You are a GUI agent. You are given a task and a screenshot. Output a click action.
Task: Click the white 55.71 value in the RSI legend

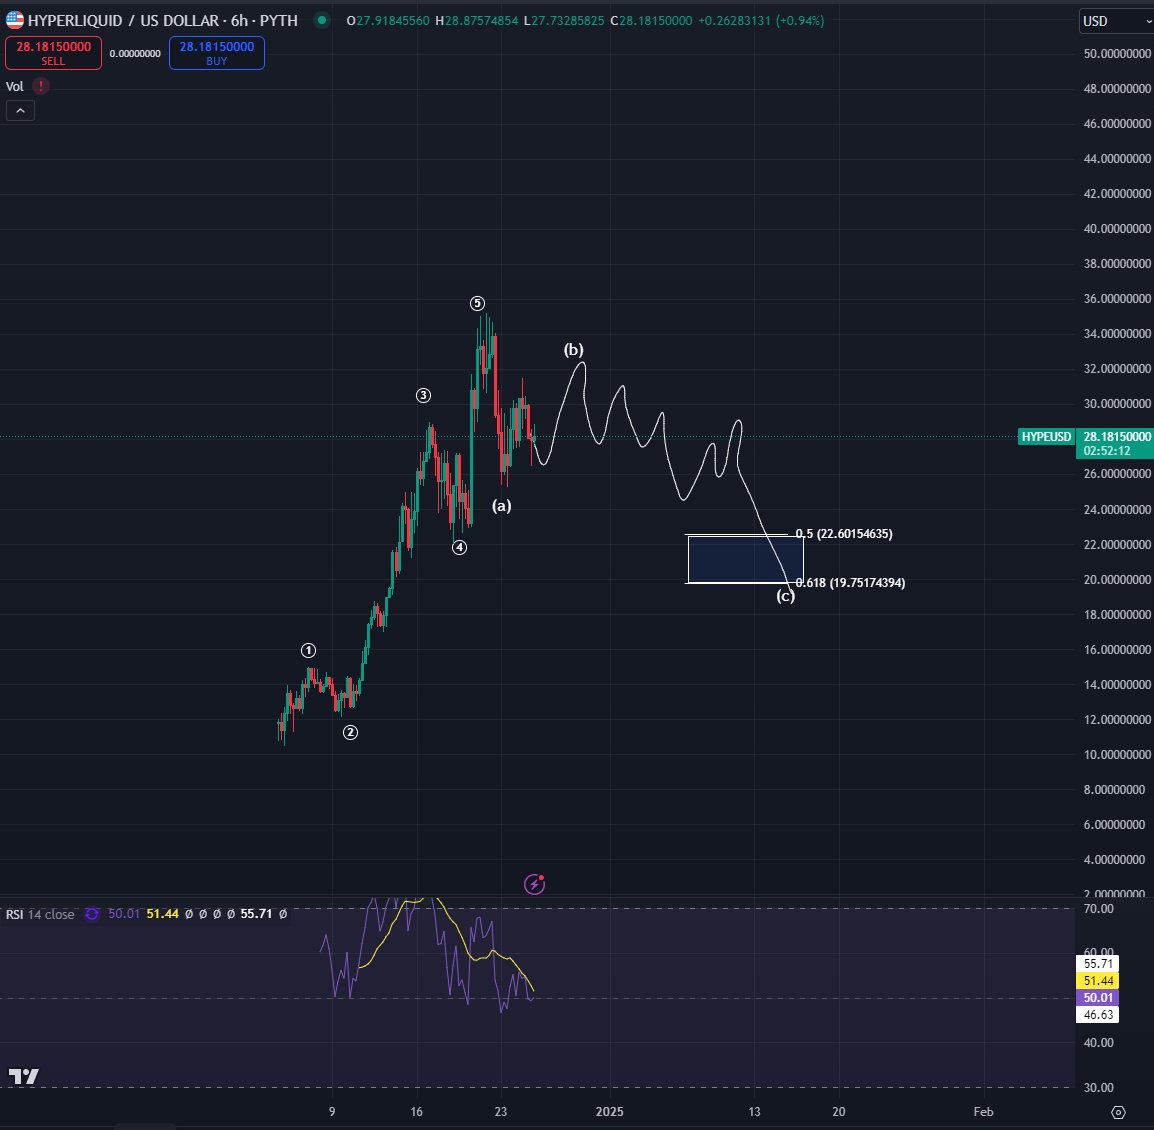256,914
